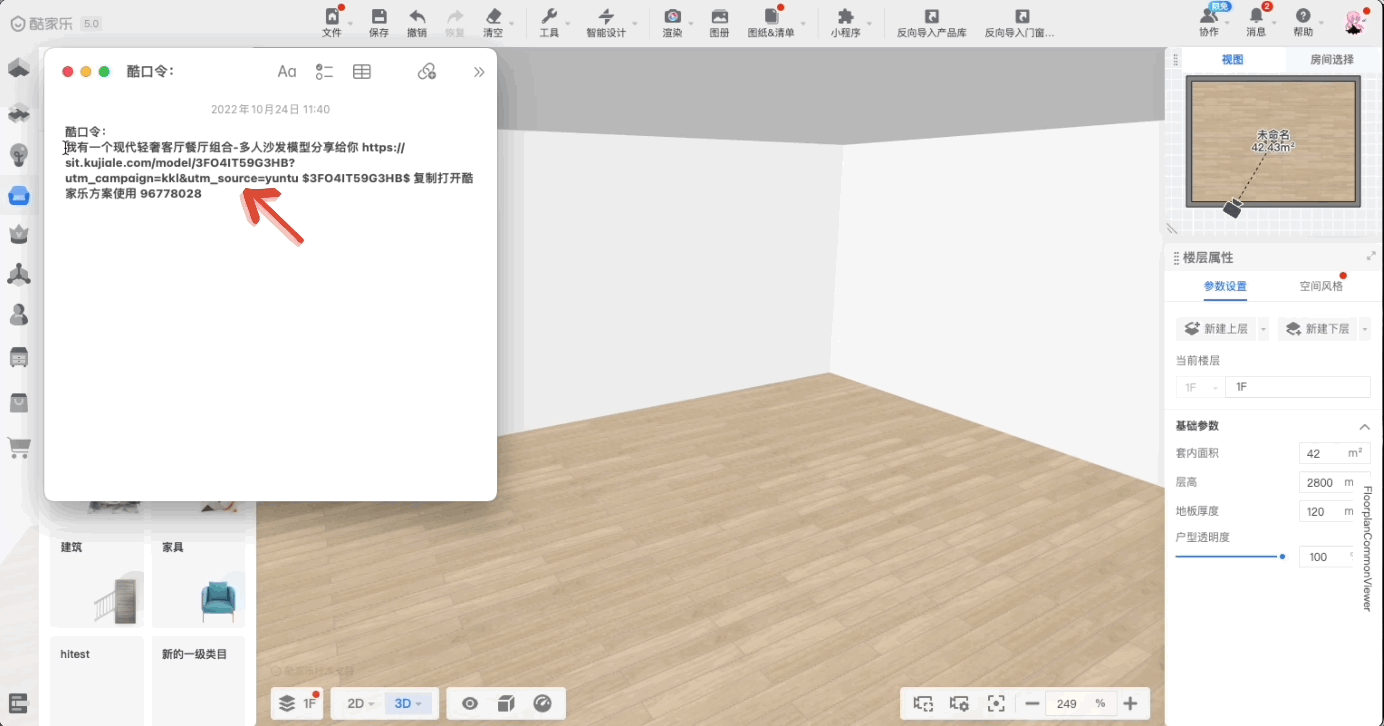Click the Smart Design (智能设计) lightning icon
The height and width of the screenshot is (726, 1384).
[606, 17]
